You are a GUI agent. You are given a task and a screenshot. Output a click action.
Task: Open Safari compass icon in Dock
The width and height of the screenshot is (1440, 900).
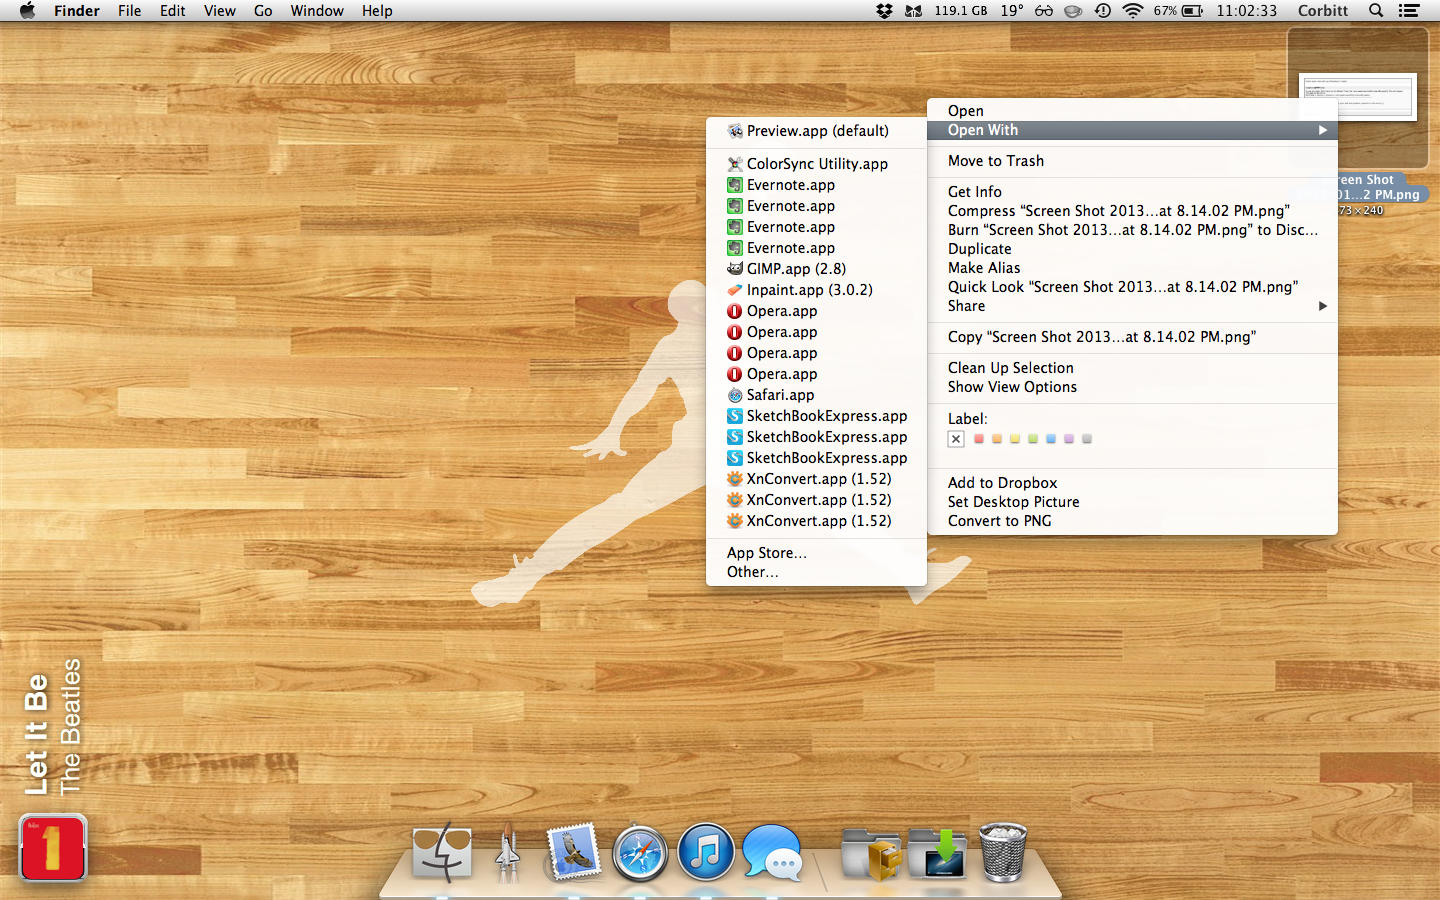(x=640, y=853)
